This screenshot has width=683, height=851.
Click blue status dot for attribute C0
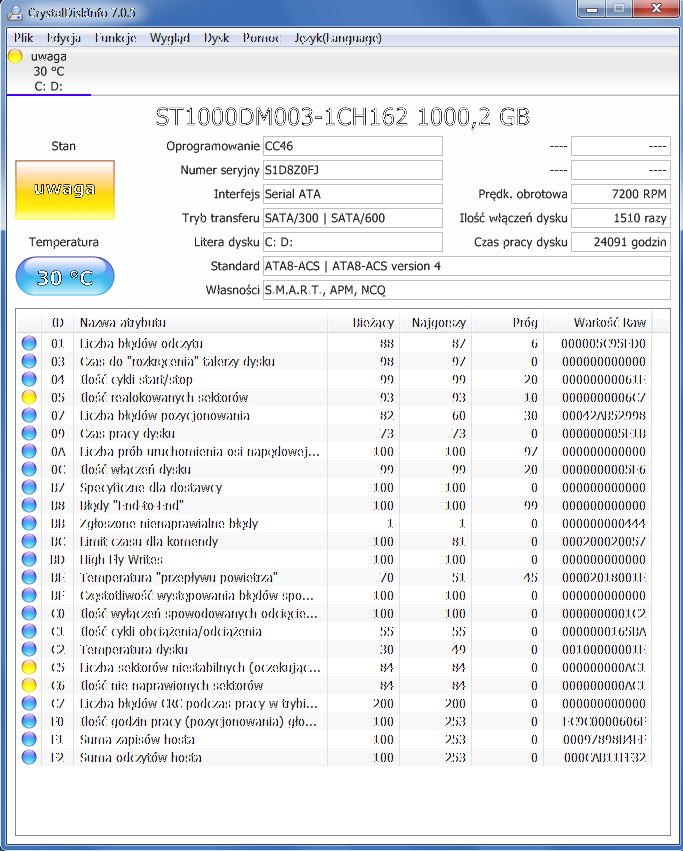point(29,613)
